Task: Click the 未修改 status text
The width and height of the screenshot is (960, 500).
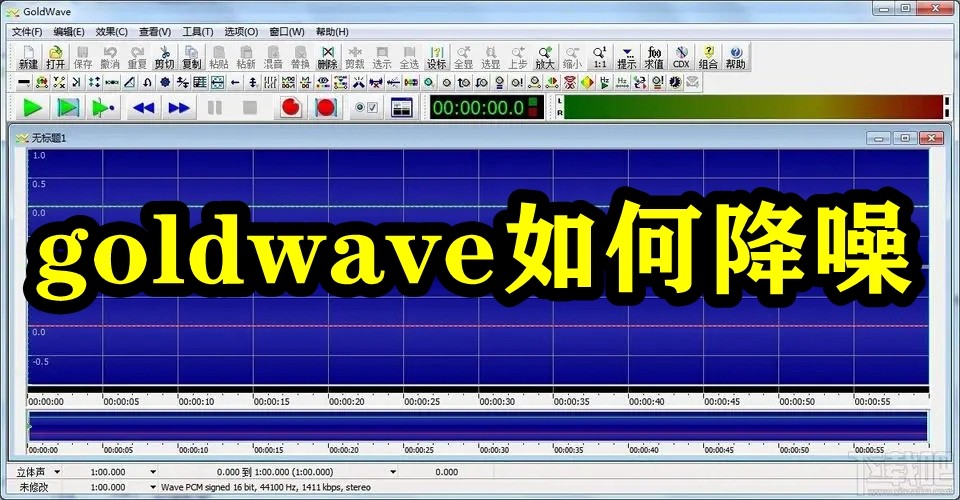Action: coord(32,487)
